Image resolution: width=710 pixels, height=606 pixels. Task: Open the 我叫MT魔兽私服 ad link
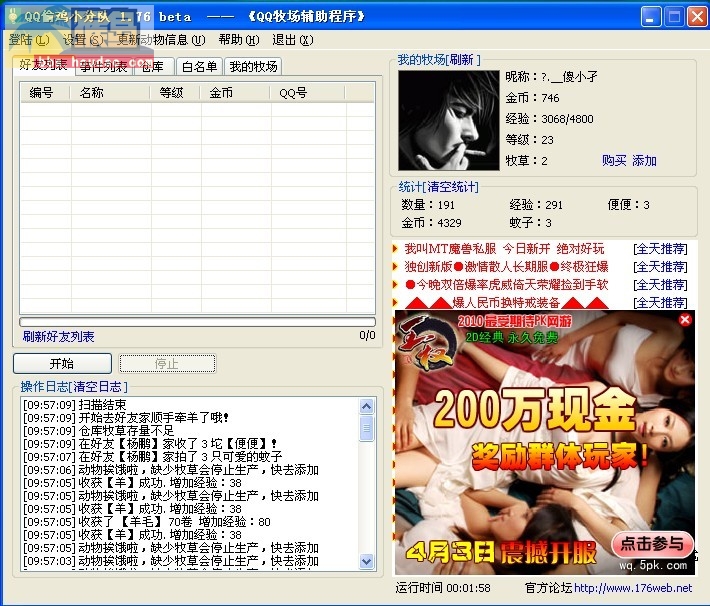[504, 249]
